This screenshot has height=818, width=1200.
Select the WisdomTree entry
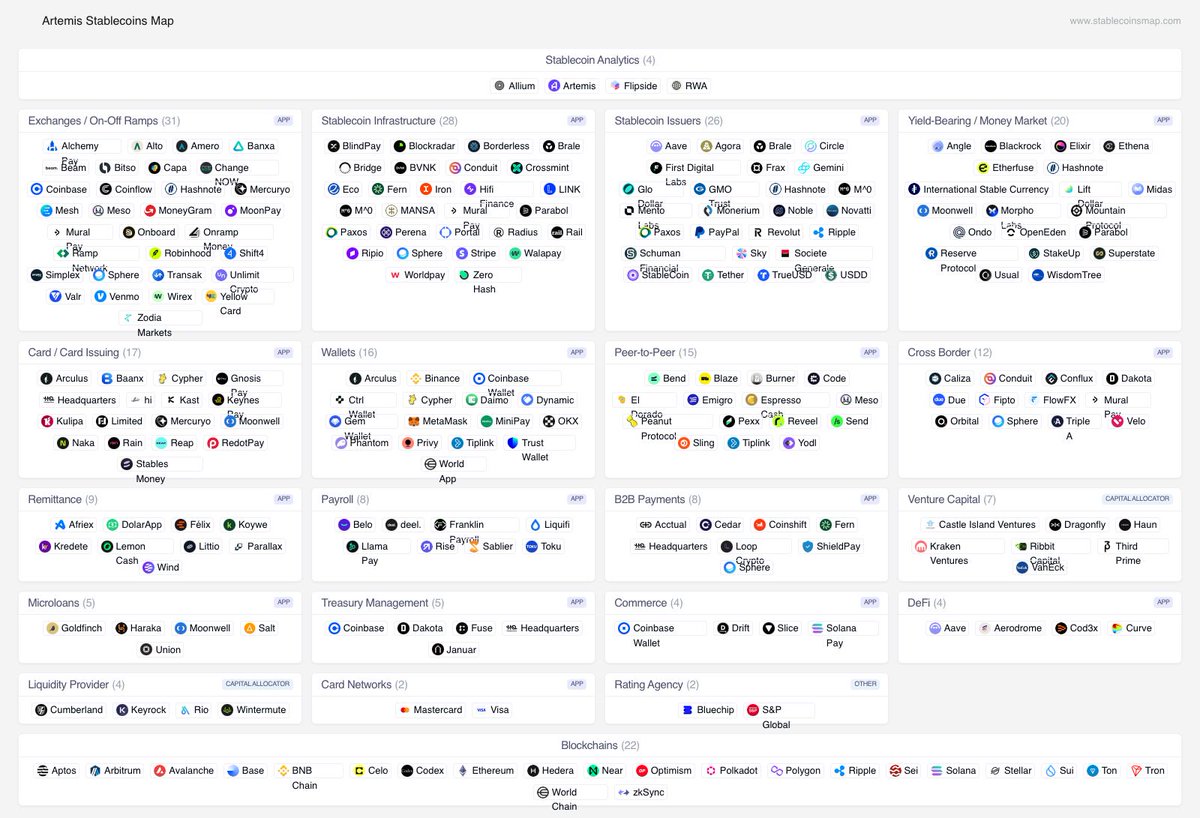point(1067,275)
